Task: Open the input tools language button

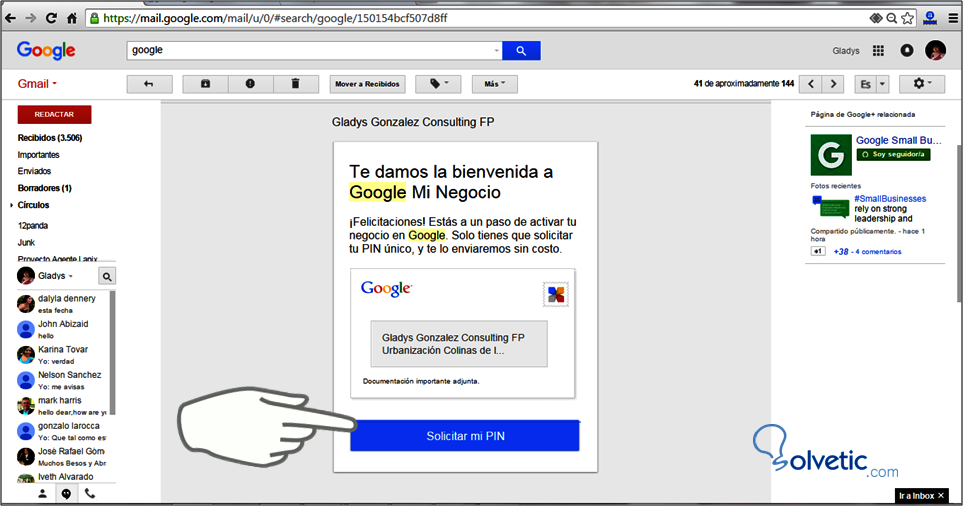Action: coord(865,84)
